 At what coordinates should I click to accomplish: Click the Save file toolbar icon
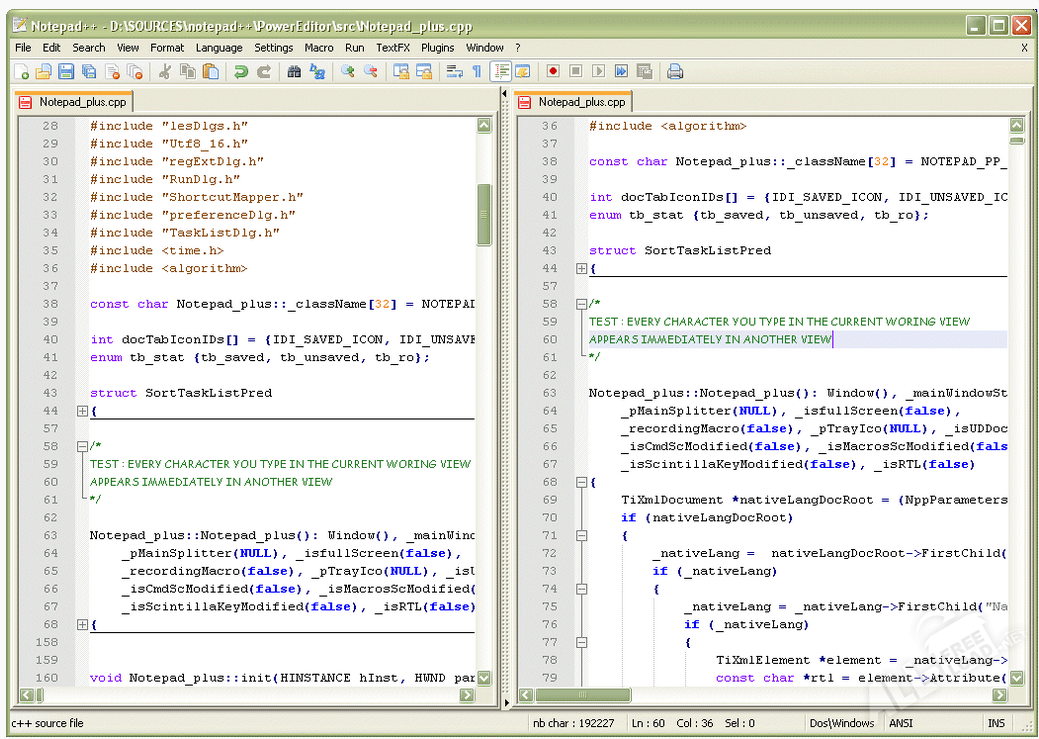pyautogui.click(x=66, y=71)
